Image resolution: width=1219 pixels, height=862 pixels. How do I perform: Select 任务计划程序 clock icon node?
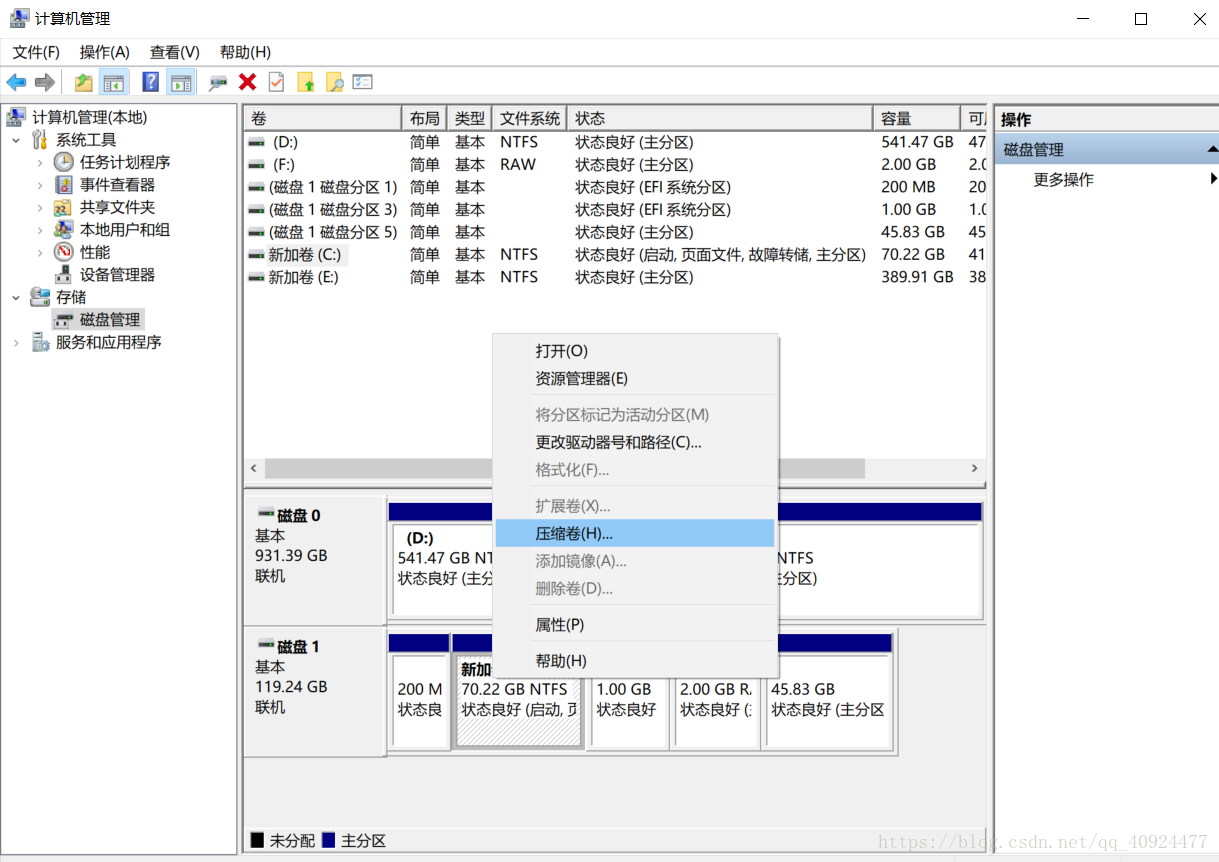(64, 162)
